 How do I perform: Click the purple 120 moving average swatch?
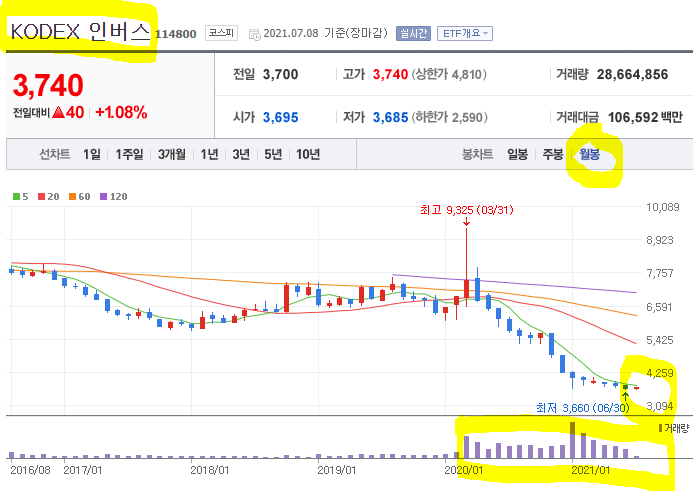pyautogui.click(x=103, y=197)
